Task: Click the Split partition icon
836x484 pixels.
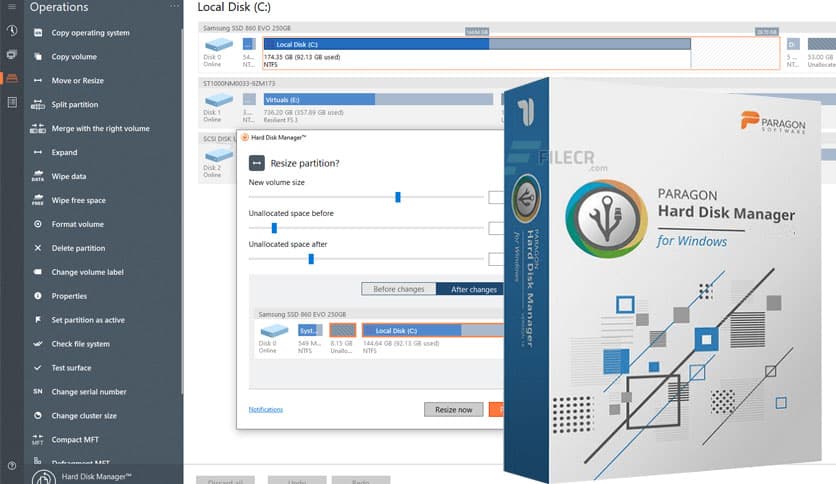Action: coord(38,104)
